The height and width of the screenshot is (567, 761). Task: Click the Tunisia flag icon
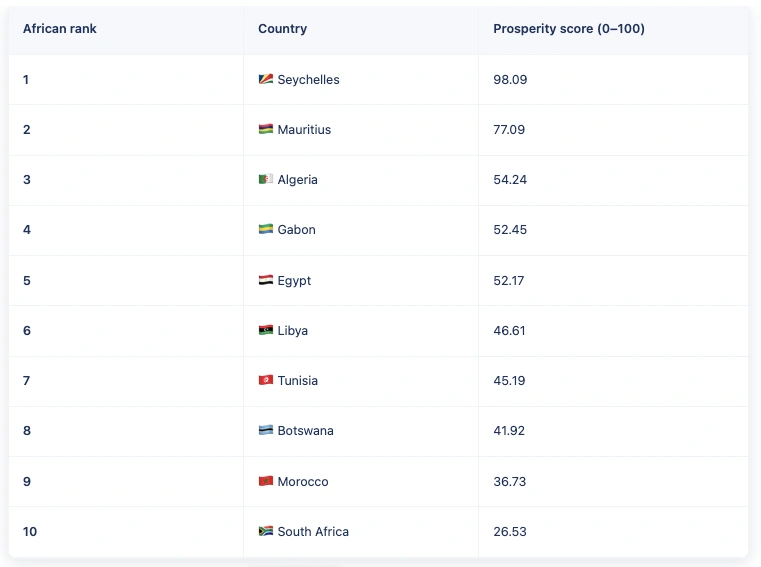click(265, 381)
